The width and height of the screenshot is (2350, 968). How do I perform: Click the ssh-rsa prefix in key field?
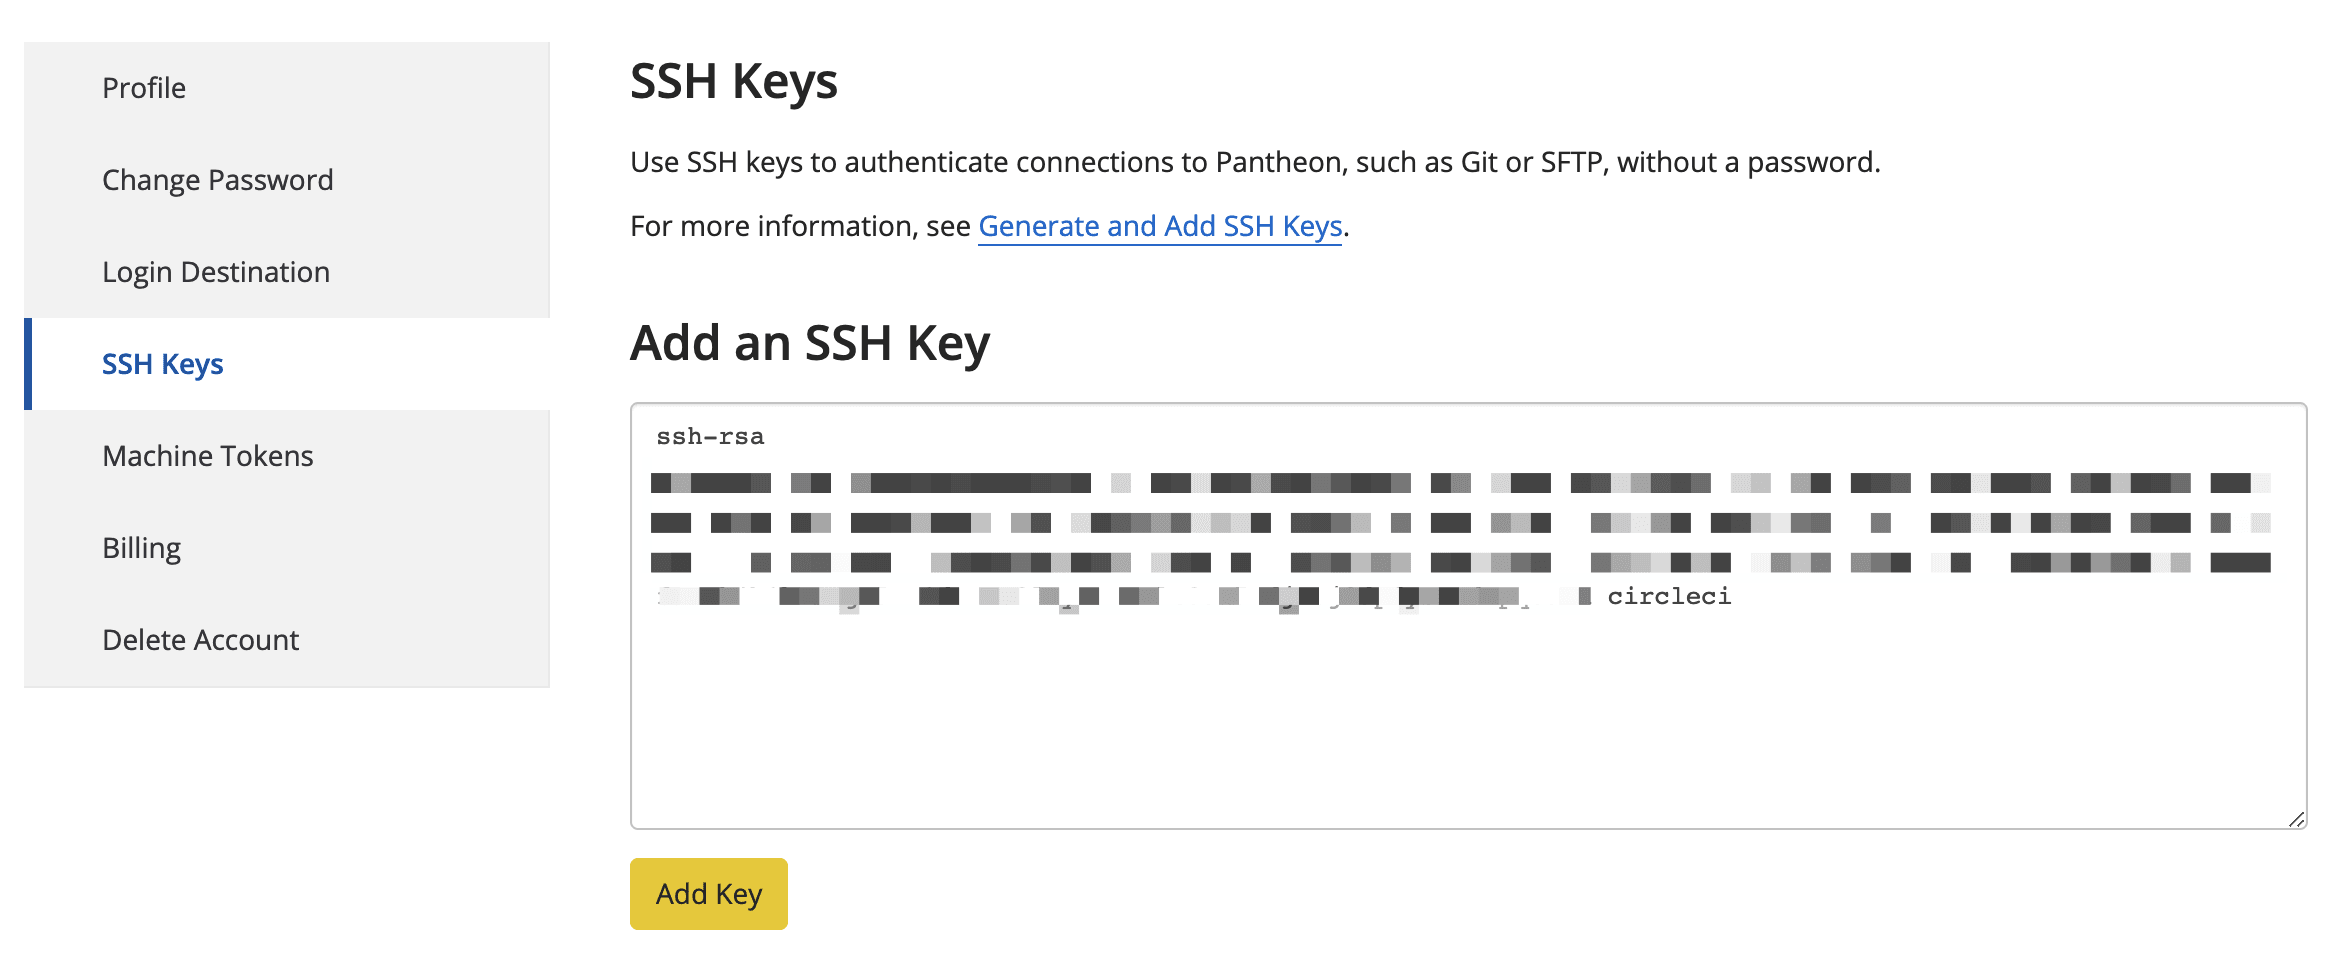(710, 437)
